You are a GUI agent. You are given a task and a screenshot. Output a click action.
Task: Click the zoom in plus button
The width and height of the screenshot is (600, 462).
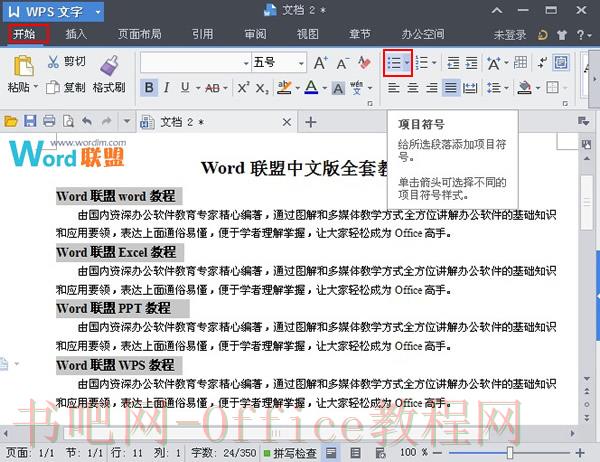click(x=580, y=453)
